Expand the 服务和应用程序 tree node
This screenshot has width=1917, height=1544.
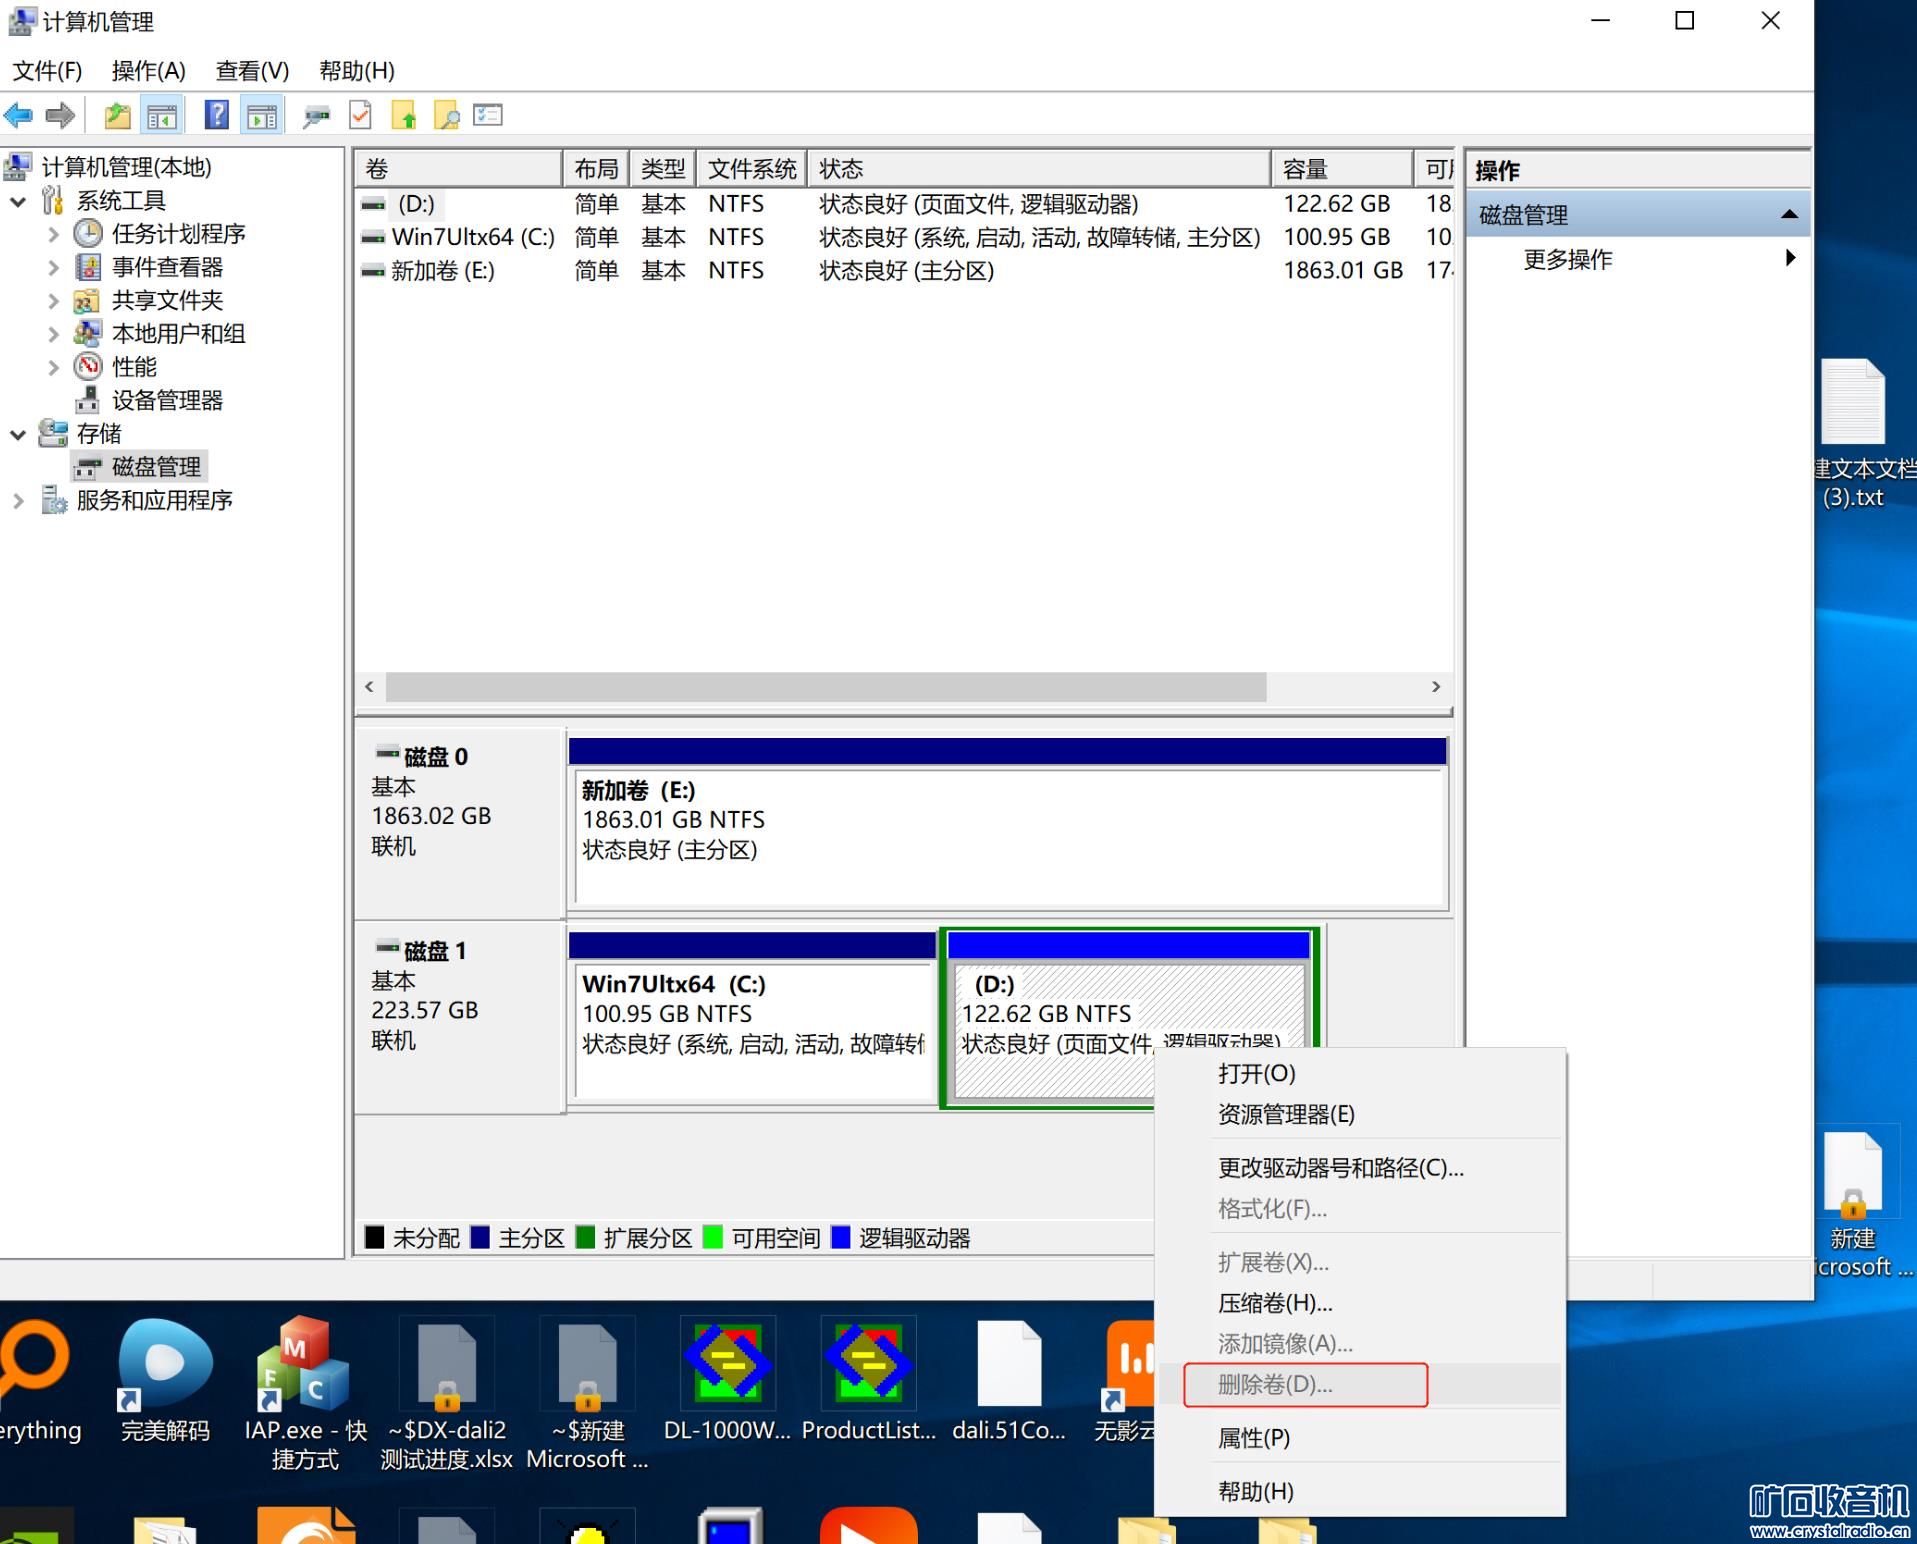point(18,500)
